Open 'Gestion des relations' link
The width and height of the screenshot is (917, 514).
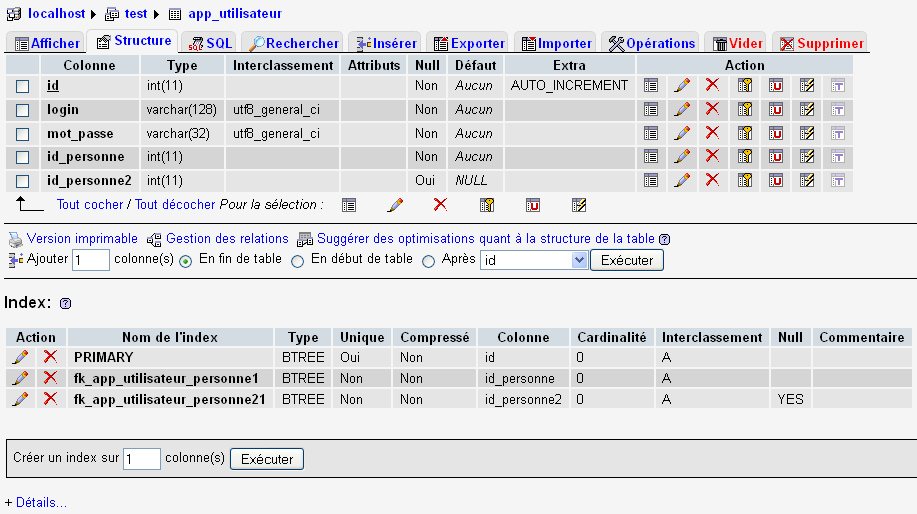[227, 239]
